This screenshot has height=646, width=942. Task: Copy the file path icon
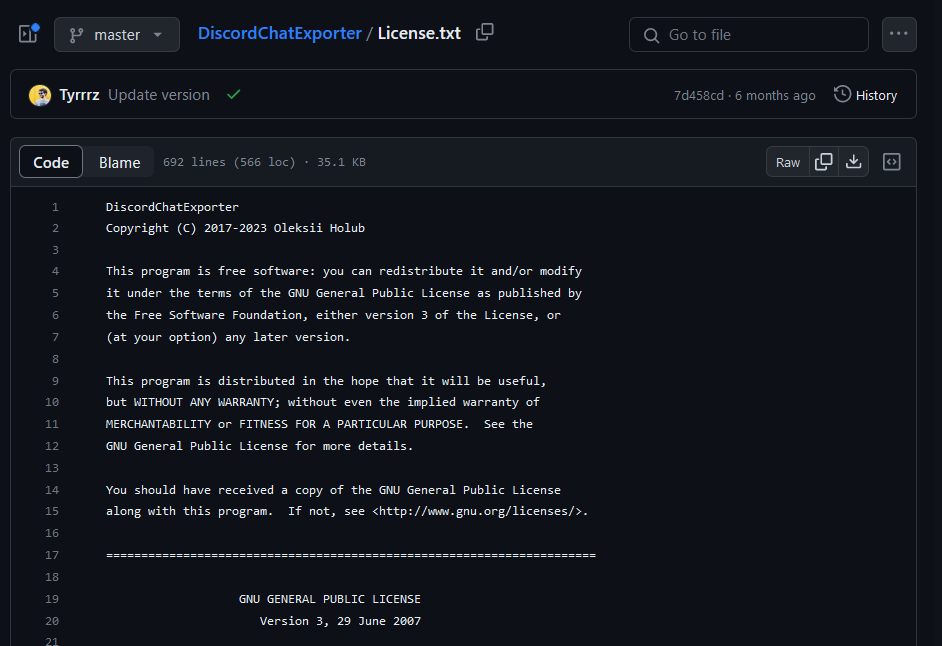pyautogui.click(x=484, y=32)
